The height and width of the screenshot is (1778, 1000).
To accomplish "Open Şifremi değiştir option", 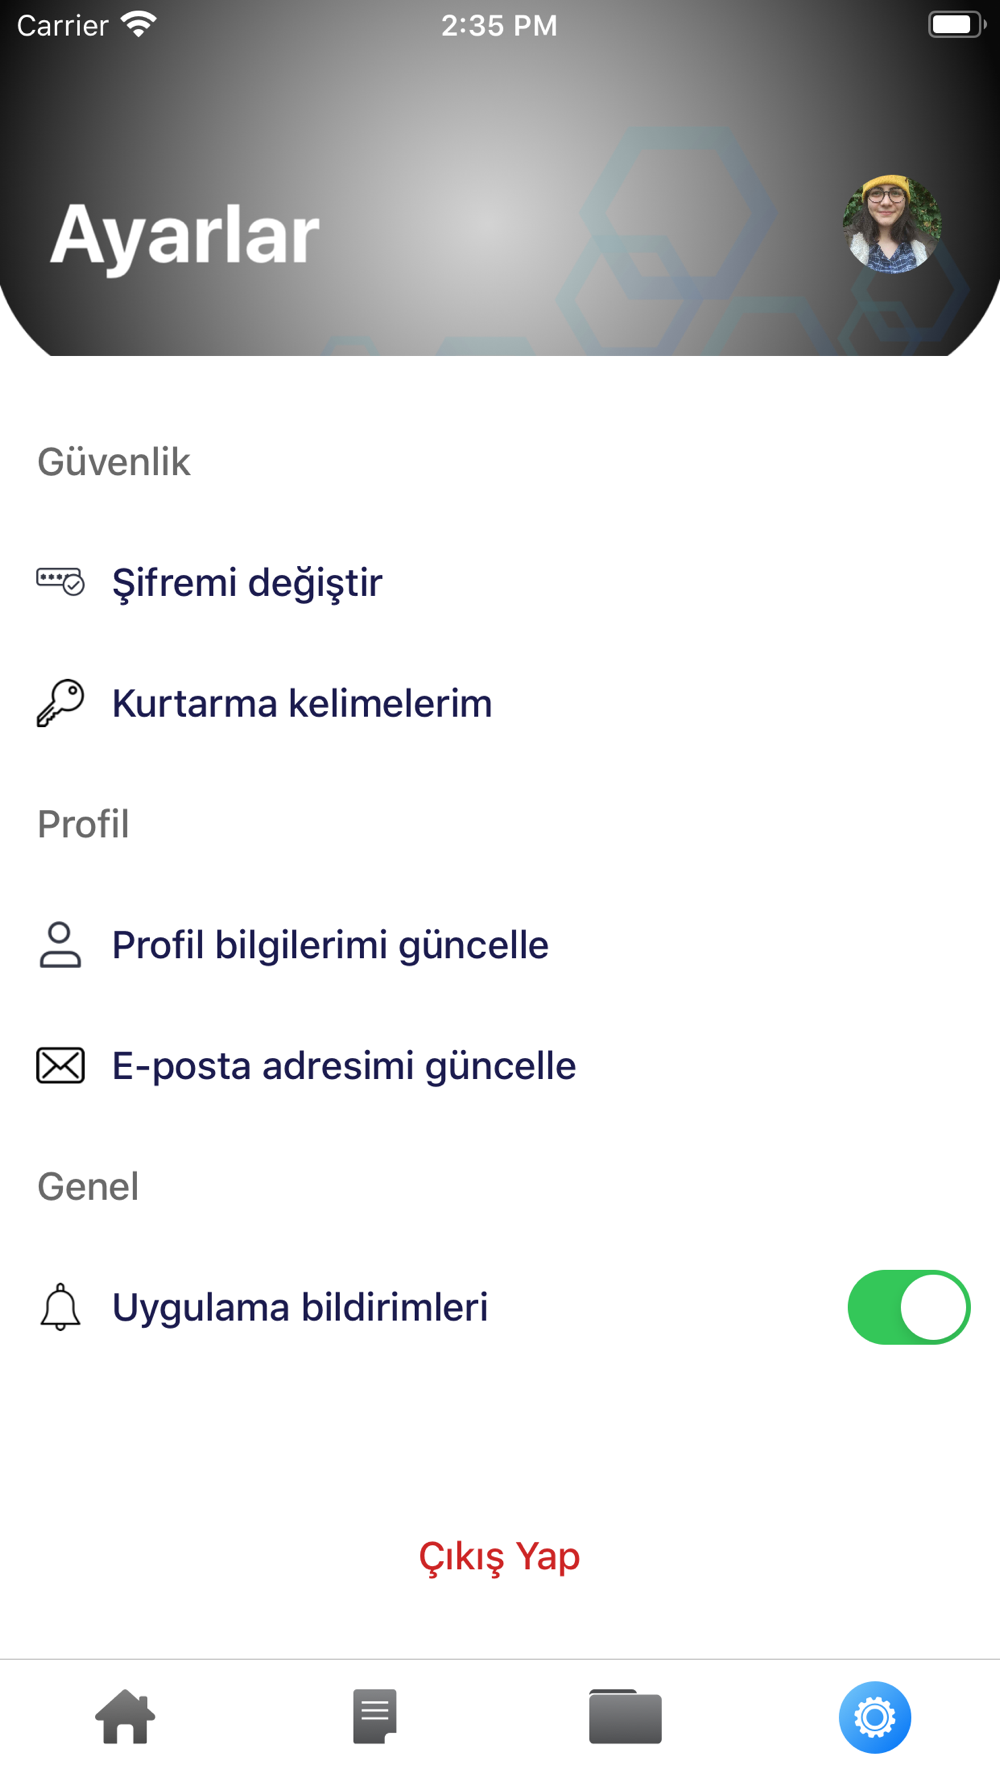I will 247,583.
